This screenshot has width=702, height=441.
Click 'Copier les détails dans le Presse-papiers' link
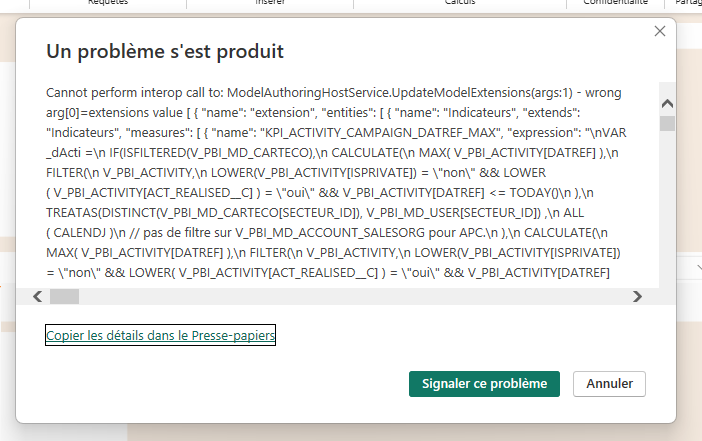tap(160, 336)
